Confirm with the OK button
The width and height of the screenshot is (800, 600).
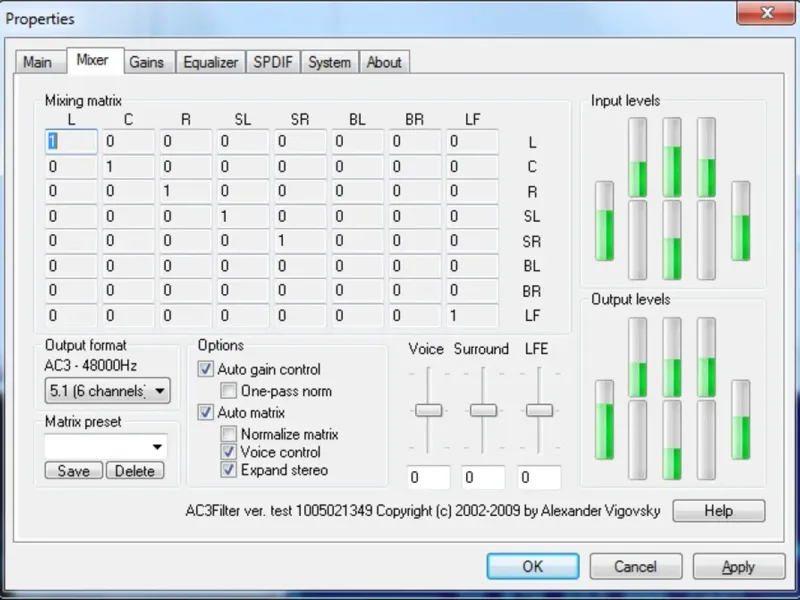click(x=533, y=566)
